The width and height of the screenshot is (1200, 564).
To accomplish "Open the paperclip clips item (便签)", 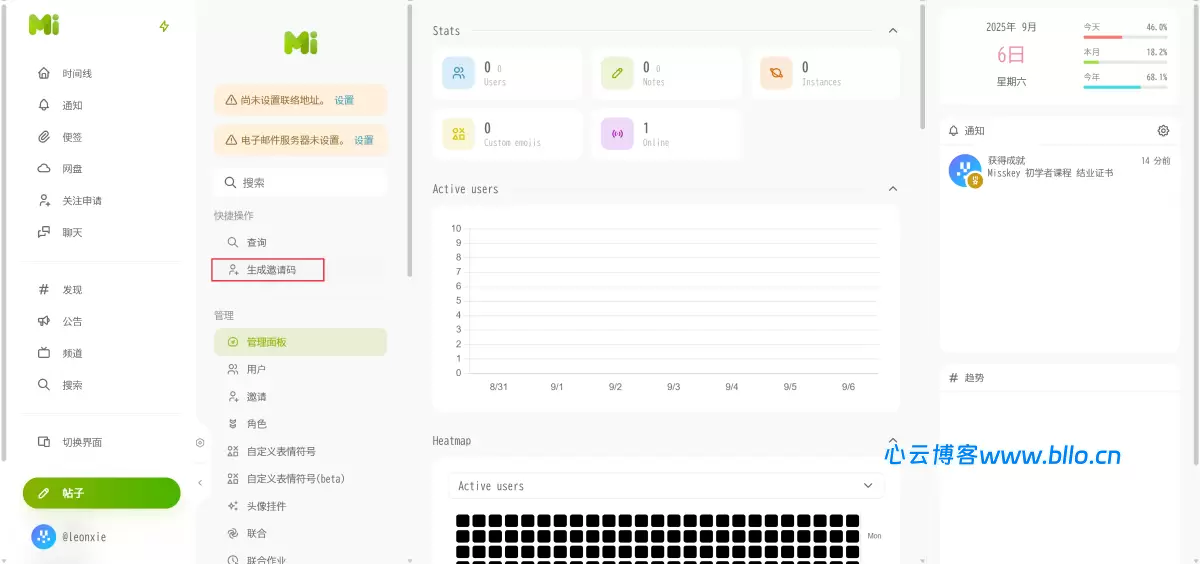I will [x=43, y=137].
